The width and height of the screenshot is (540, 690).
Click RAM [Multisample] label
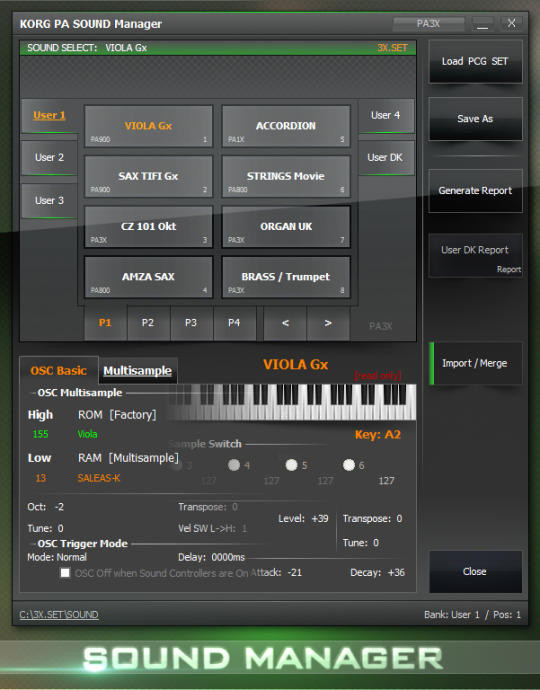tap(129, 458)
